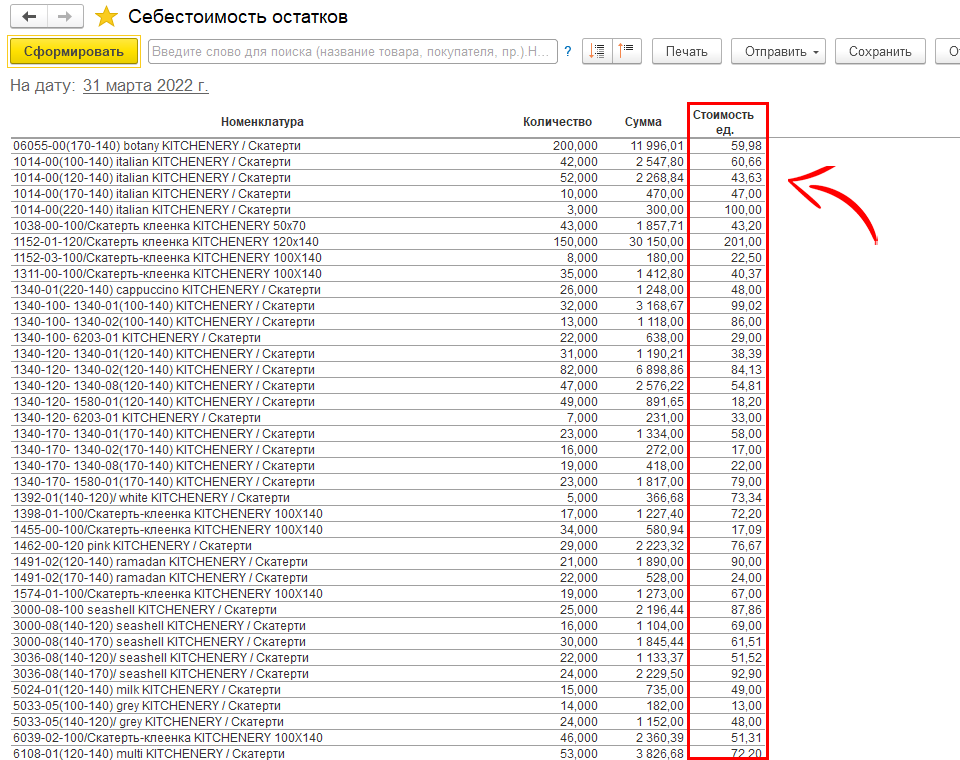
Task: Toggle the favorites star icon
Action: click(x=106, y=17)
